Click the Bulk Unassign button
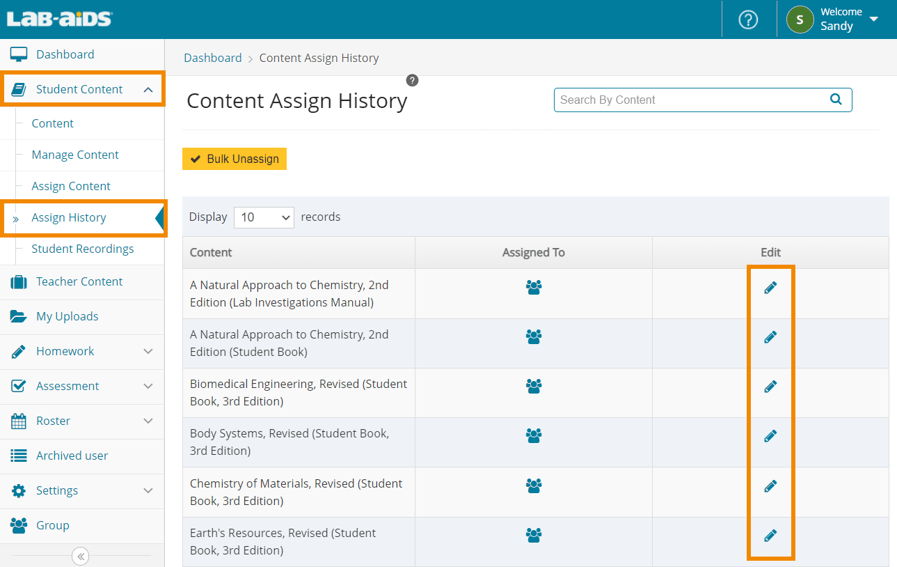 tap(234, 159)
